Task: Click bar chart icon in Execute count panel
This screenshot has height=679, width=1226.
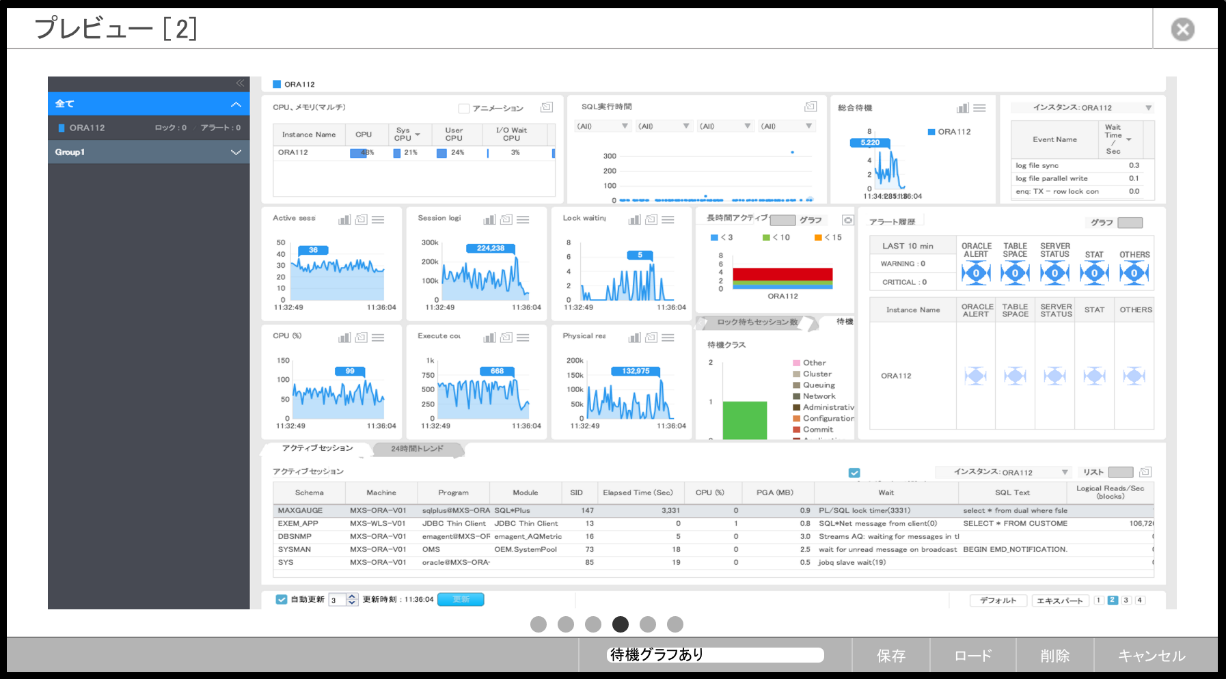Action: point(490,337)
